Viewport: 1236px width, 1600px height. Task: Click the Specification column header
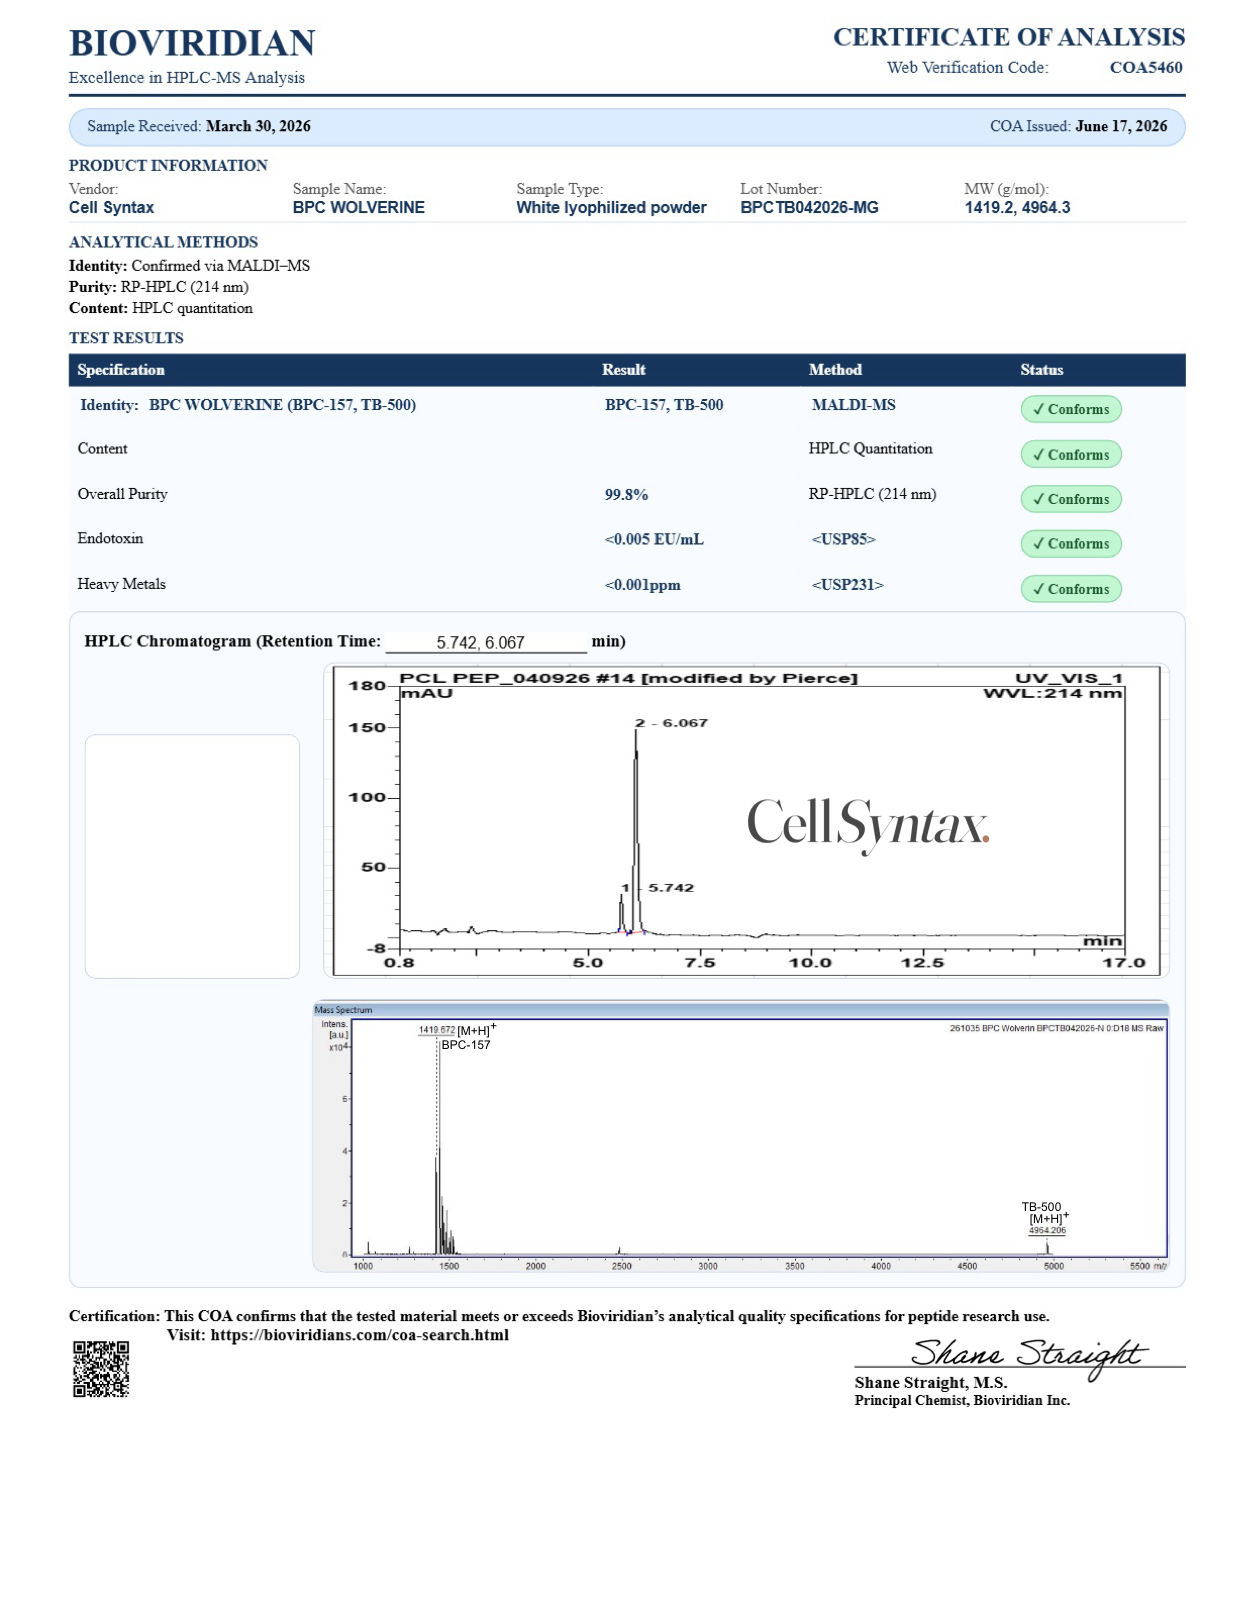tap(121, 370)
